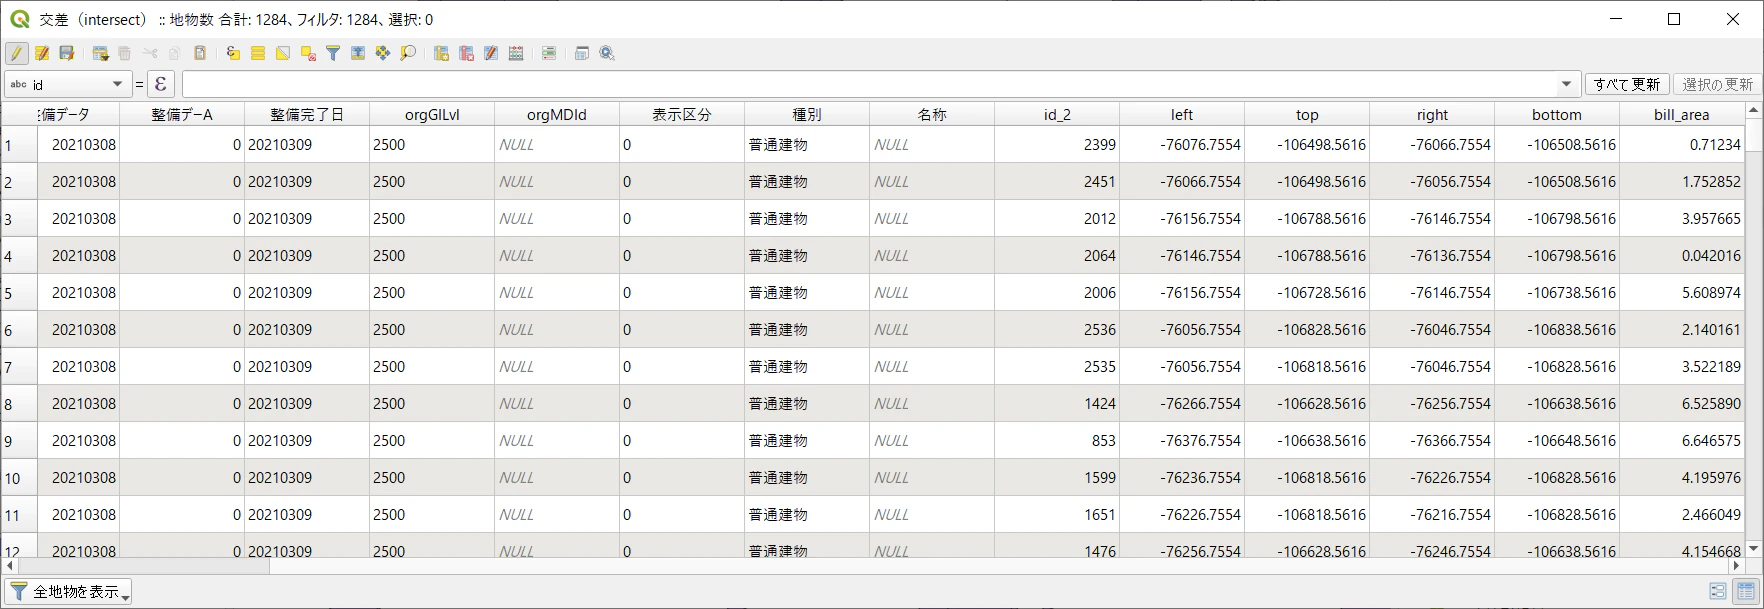The image size is (1764, 609).
Task: Pan map to selected rows icon
Action: (383, 53)
